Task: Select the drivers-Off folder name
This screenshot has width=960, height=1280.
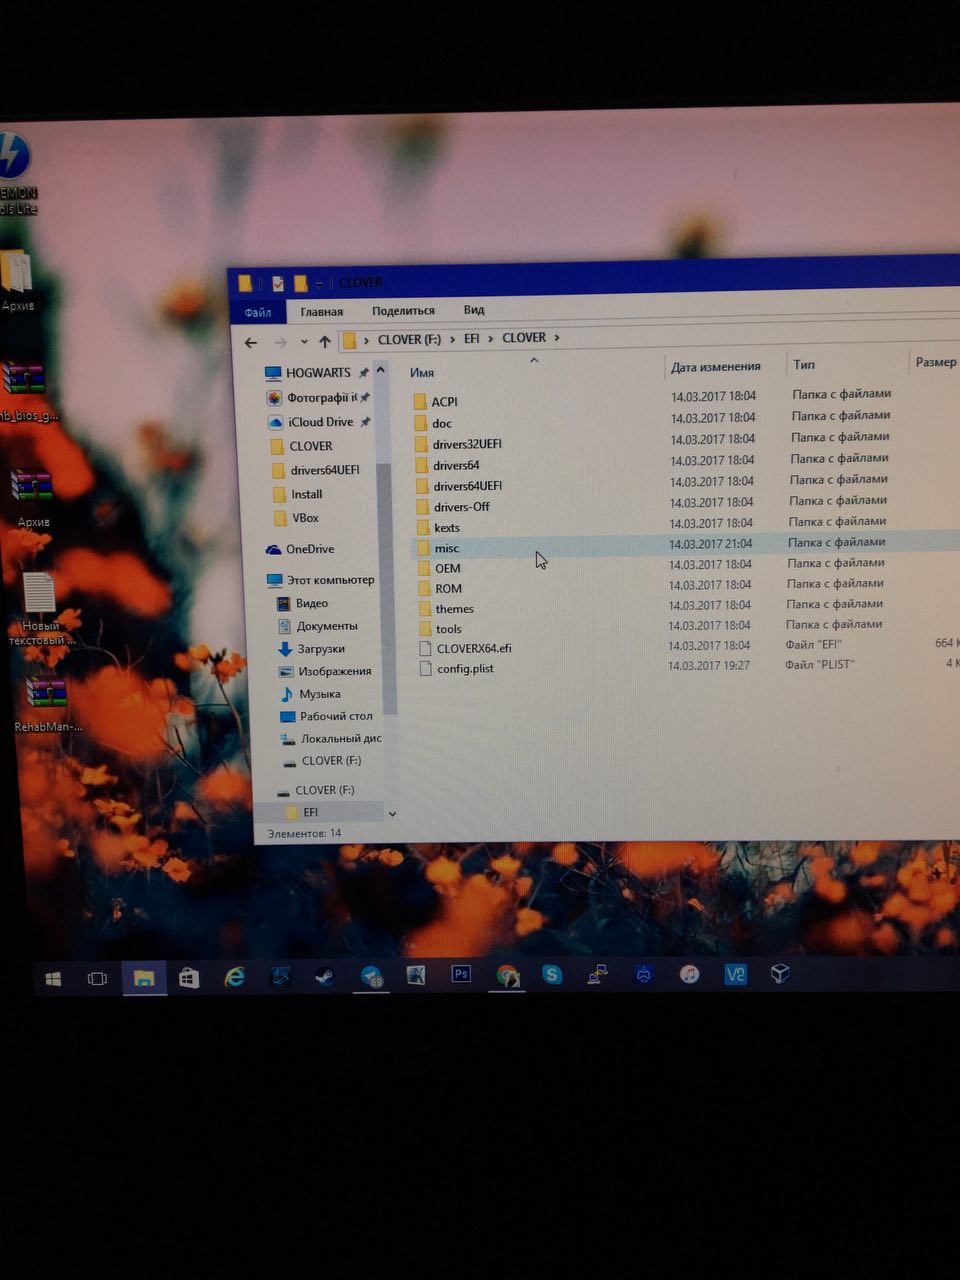Action: pyautogui.click(x=462, y=507)
